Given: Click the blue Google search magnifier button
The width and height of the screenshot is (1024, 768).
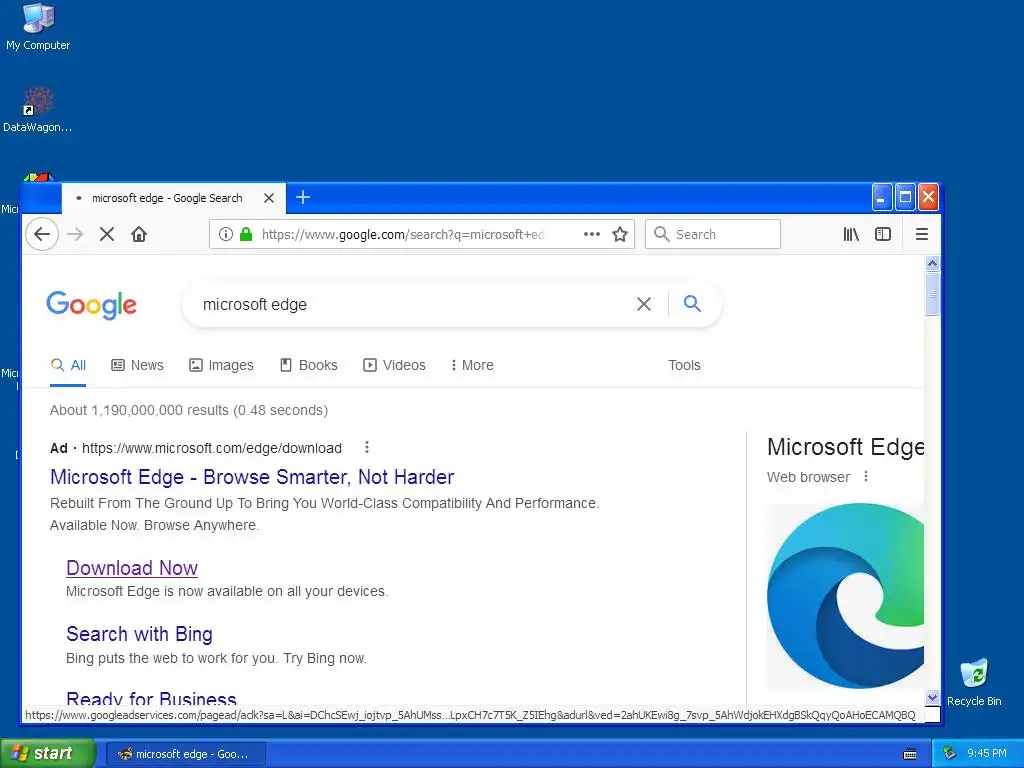Looking at the screenshot, I should pyautogui.click(x=692, y=304).
